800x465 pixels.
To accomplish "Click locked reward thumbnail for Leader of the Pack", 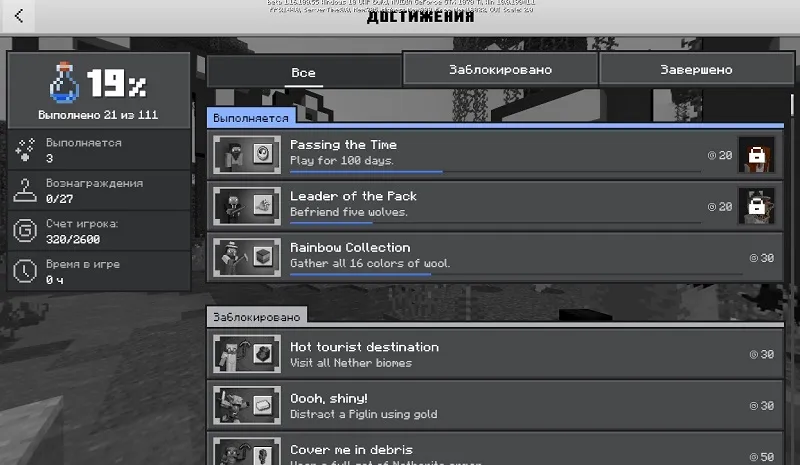I will tap(757, 206).
